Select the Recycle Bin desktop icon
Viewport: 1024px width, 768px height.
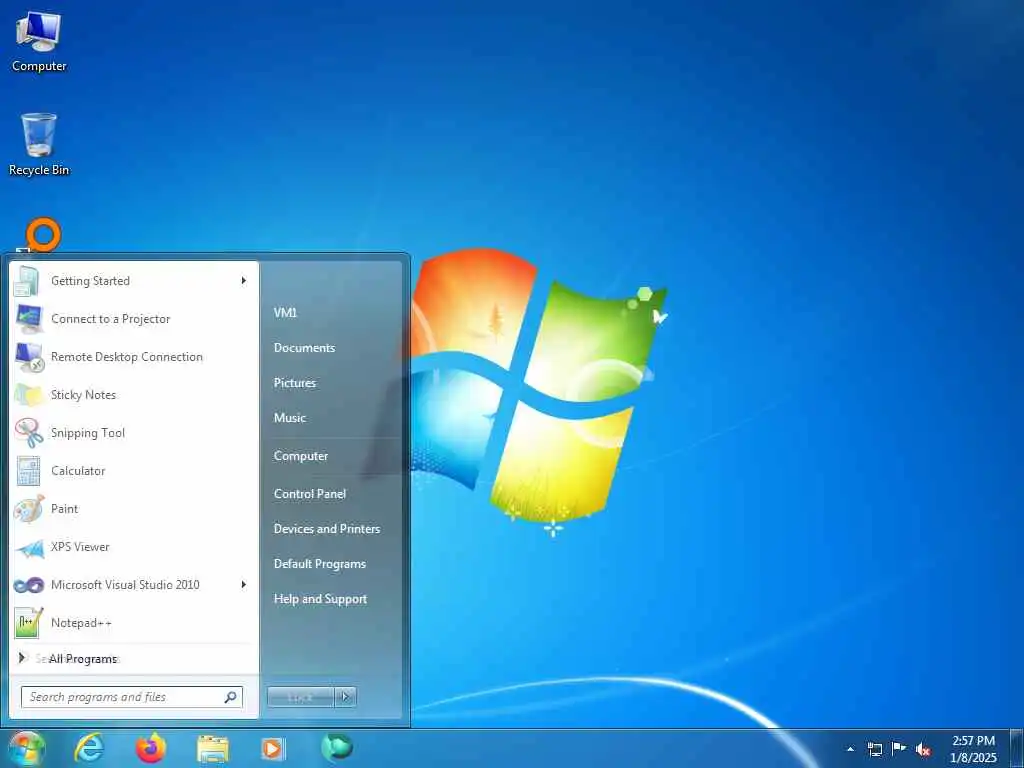(x=39, y=144)
